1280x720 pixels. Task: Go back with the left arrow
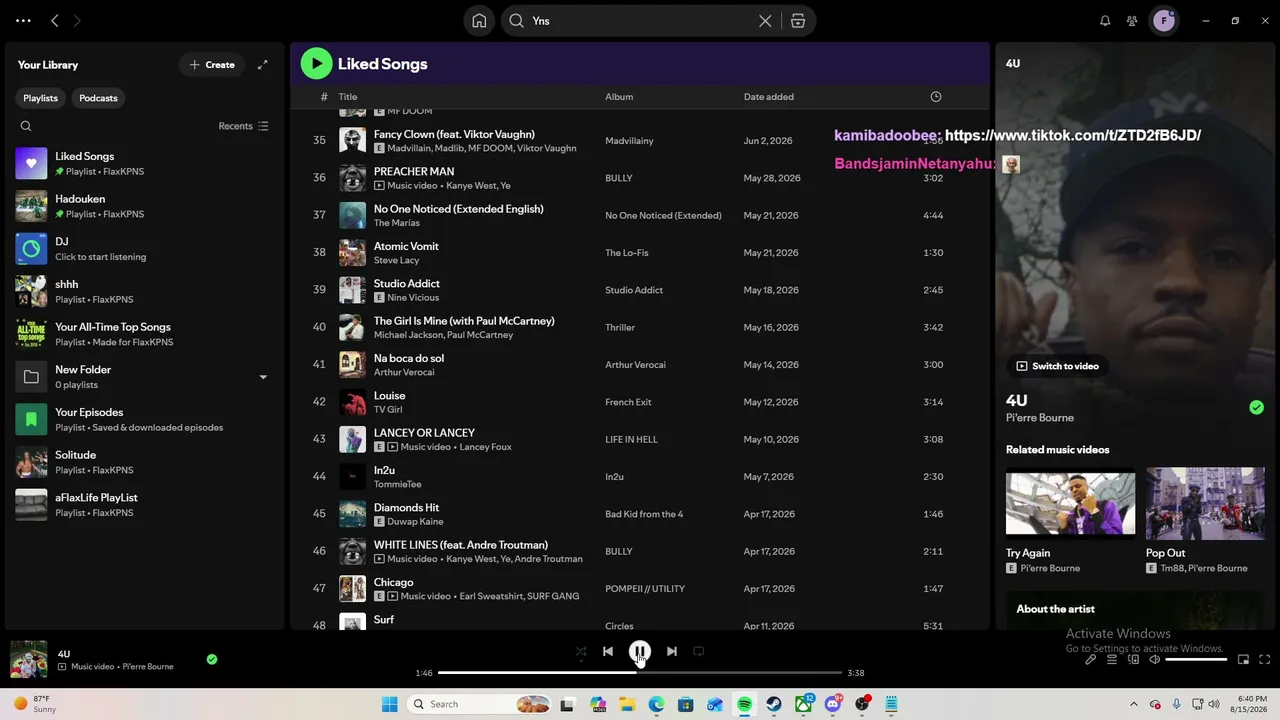[55, 20]
